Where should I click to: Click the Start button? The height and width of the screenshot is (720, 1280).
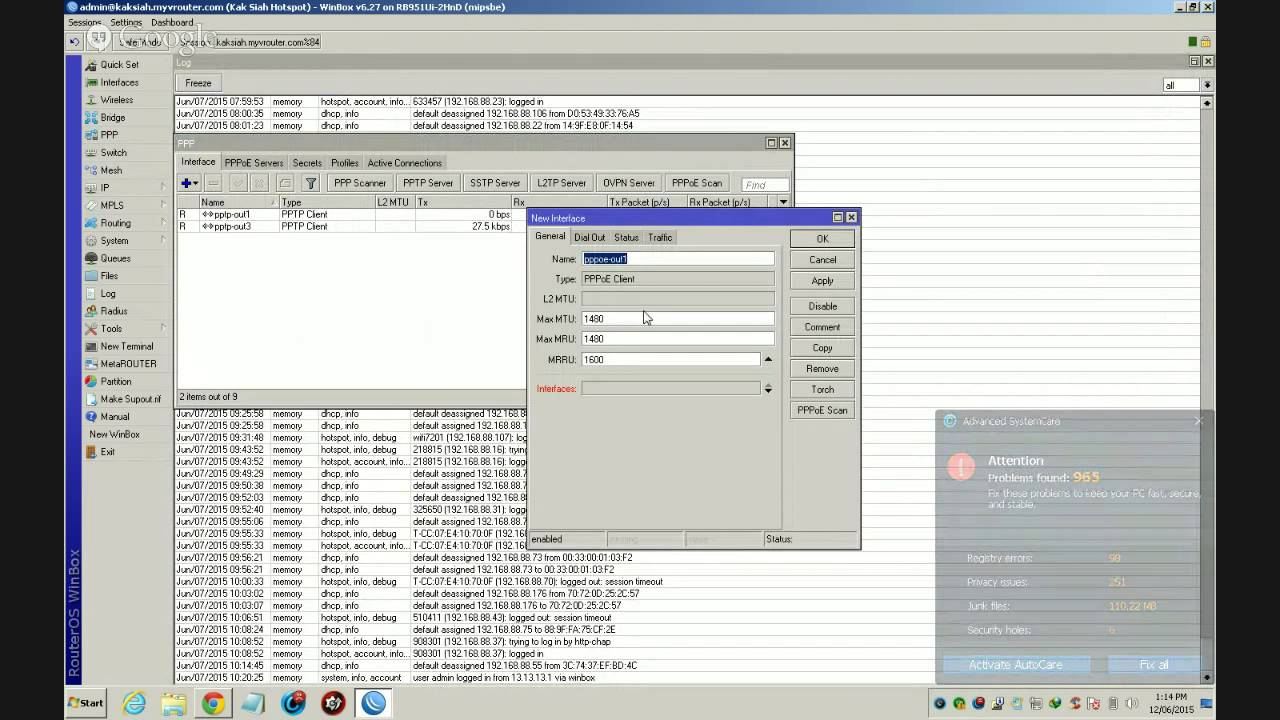click(86, 703)
